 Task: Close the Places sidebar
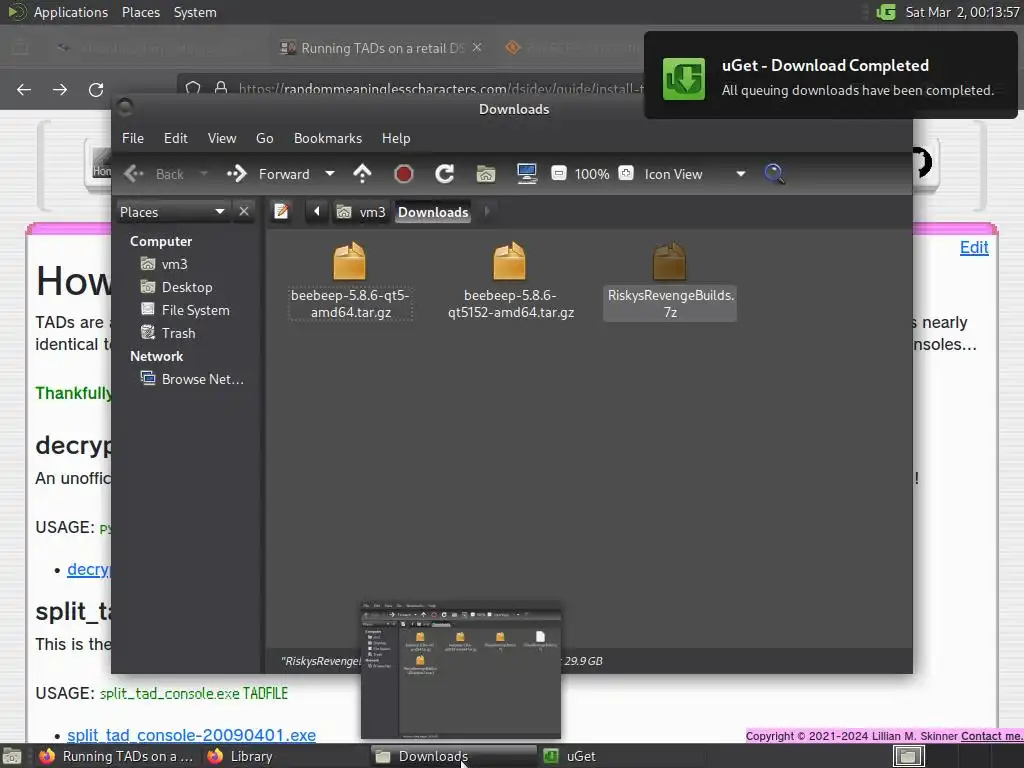pos(244,212)
